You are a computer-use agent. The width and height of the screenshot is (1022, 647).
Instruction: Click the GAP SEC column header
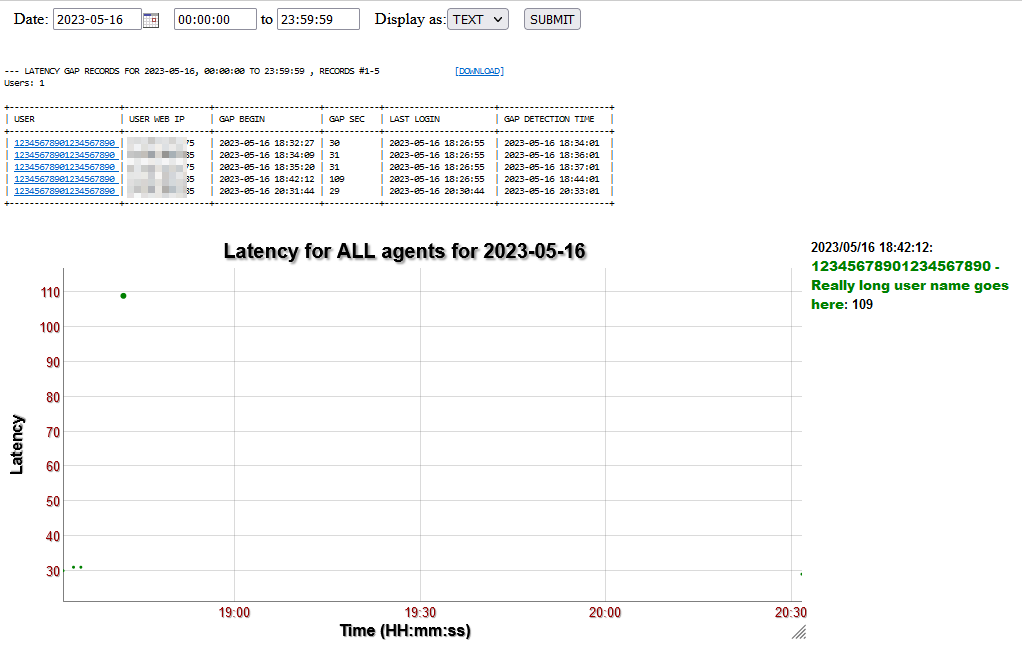(x=347, y=119)
